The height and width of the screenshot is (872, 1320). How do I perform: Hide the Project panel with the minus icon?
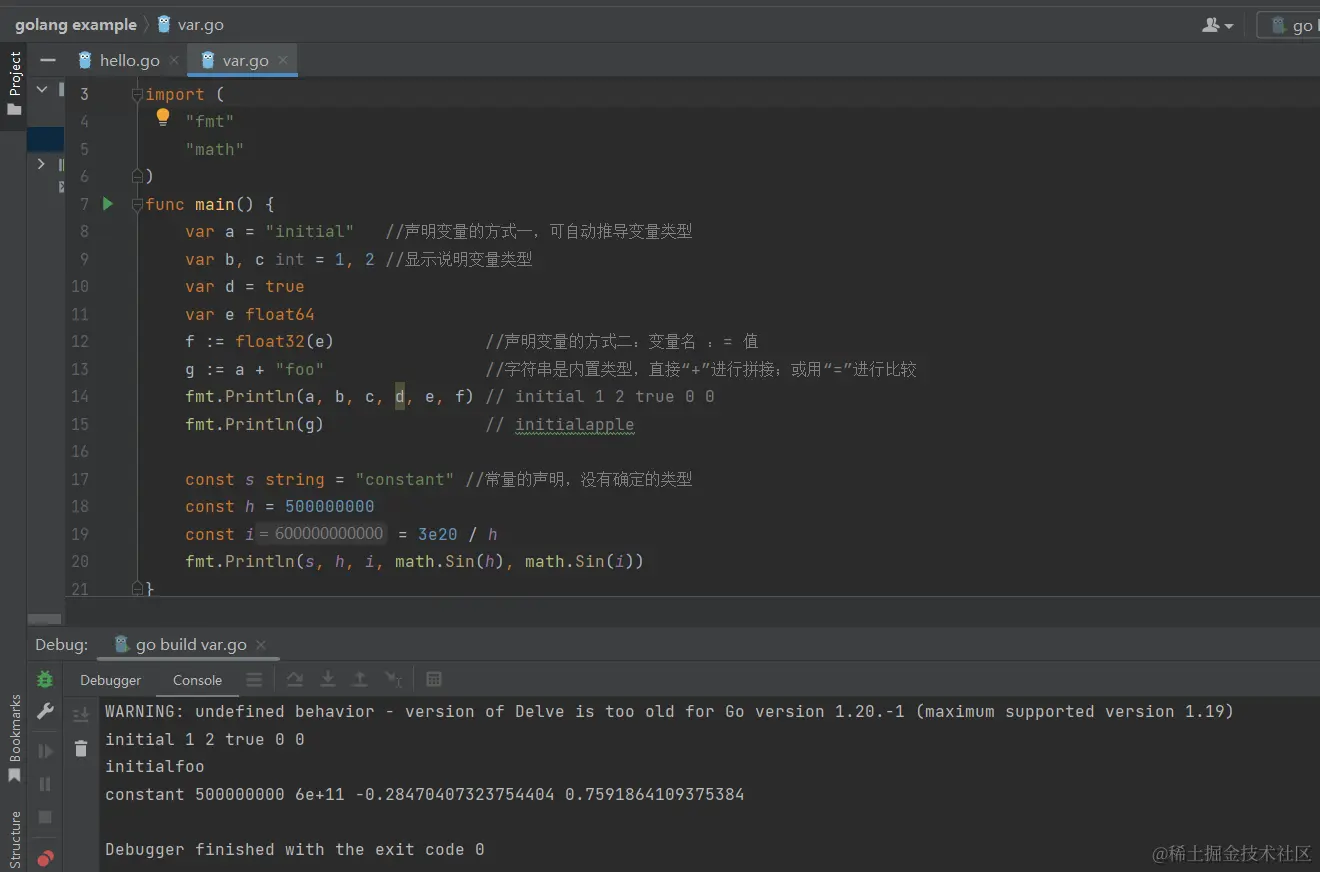tap(48, 60)
